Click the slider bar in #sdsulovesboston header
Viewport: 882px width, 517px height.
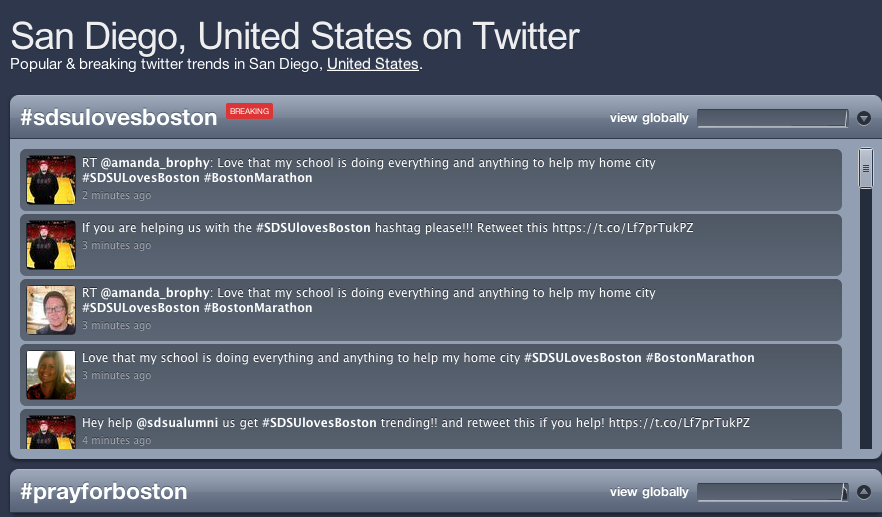tap(772, 118)
